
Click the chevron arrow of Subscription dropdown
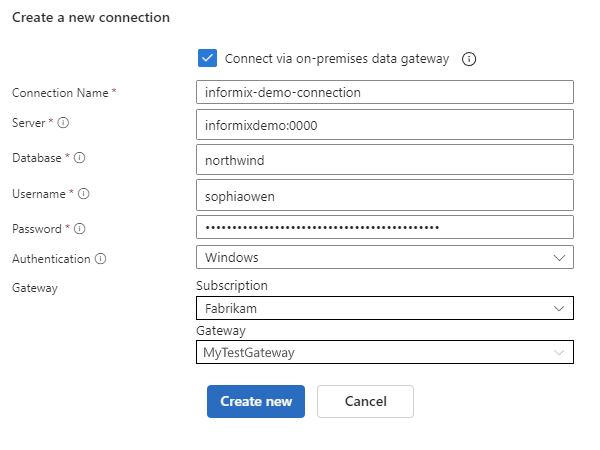pyautogui.click(x=559, y=309)
